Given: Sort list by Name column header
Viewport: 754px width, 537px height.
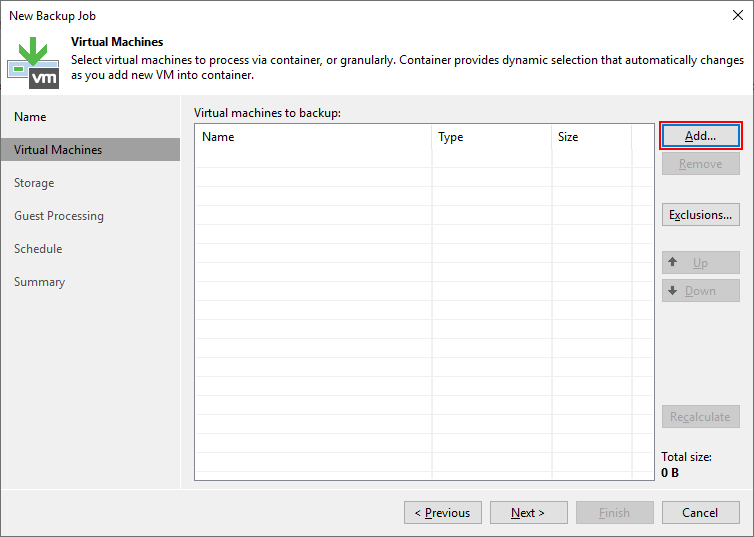Looking at the screenshot, I should 312,137.
